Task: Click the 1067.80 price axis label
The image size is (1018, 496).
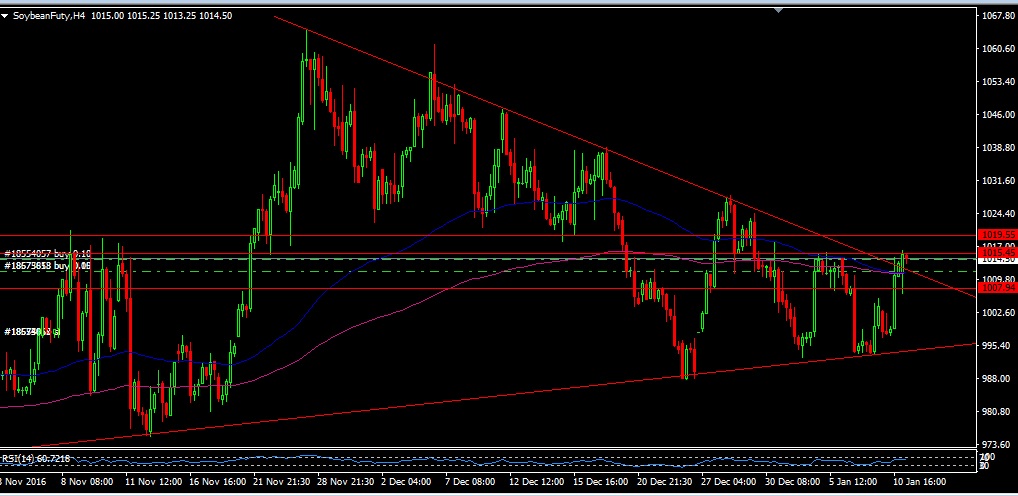Action: tap(996, 16)
